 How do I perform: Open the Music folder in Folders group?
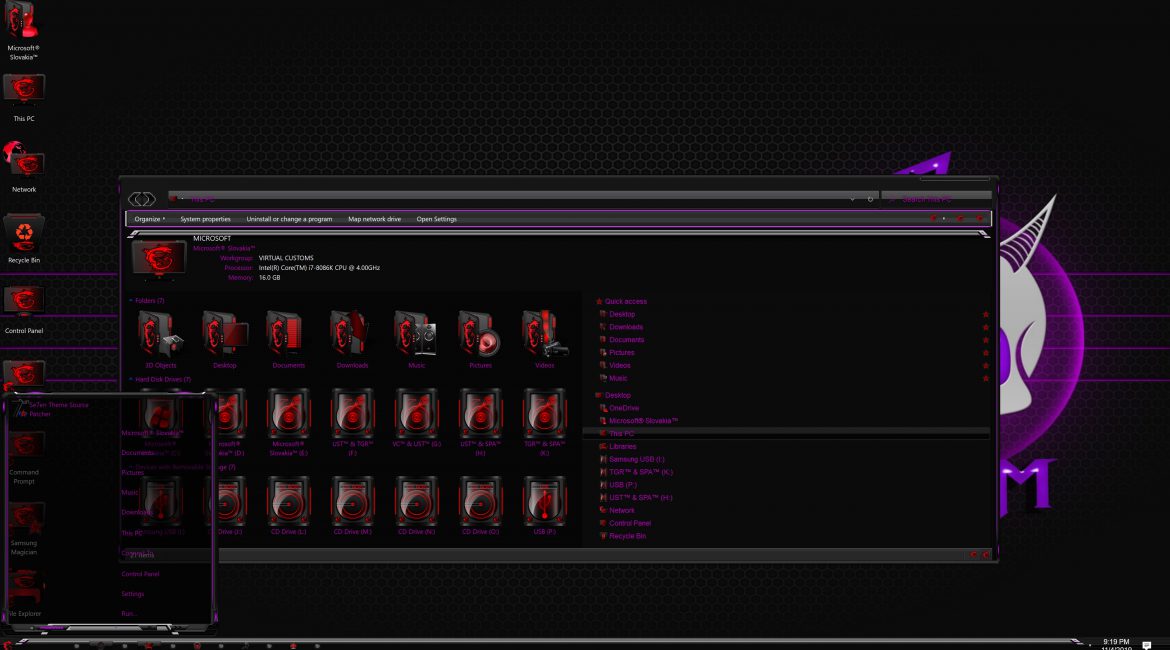point(416,334)
